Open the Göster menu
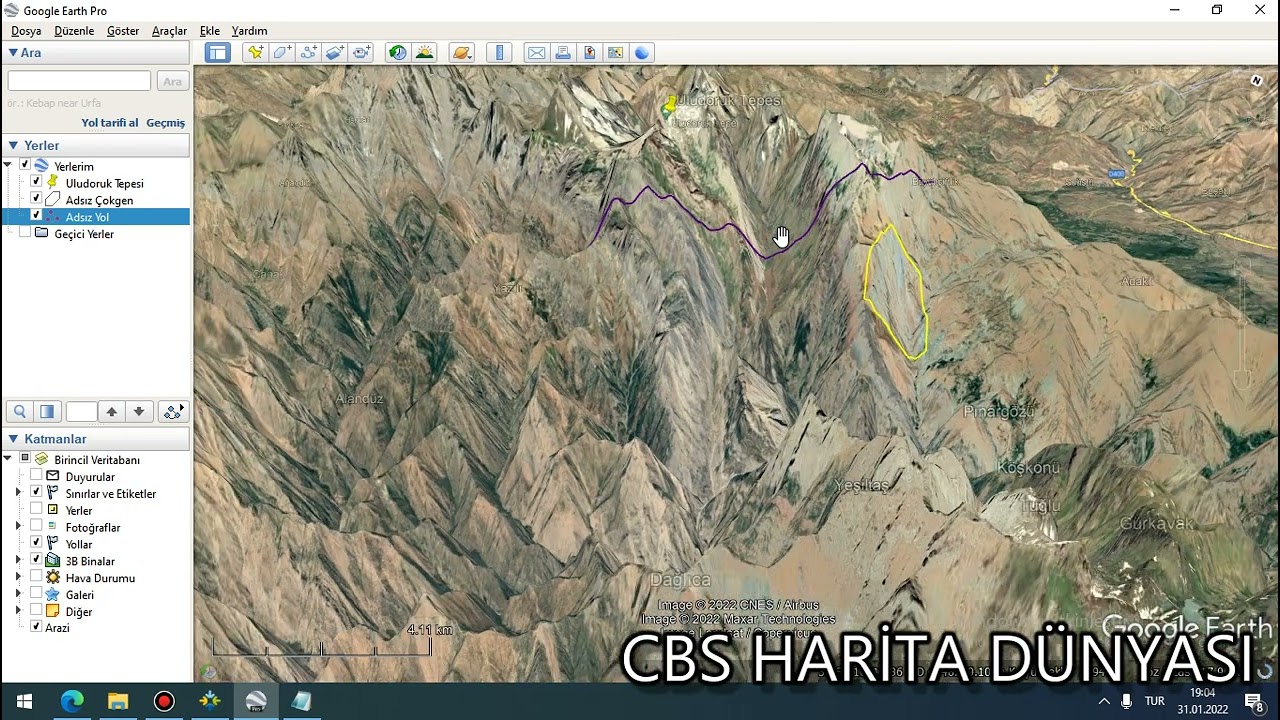This screenshot has height=720, width=1280. point(123,31)
